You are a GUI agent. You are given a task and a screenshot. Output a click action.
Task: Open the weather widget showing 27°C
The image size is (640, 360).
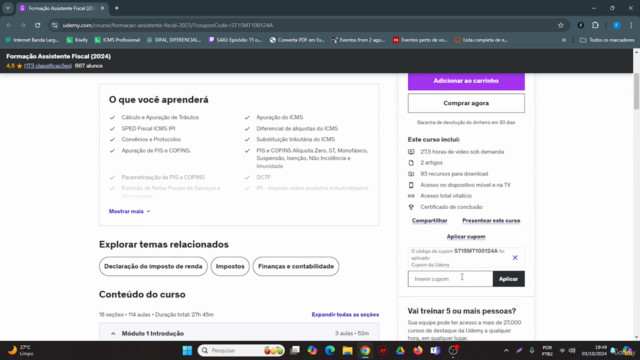20,350
